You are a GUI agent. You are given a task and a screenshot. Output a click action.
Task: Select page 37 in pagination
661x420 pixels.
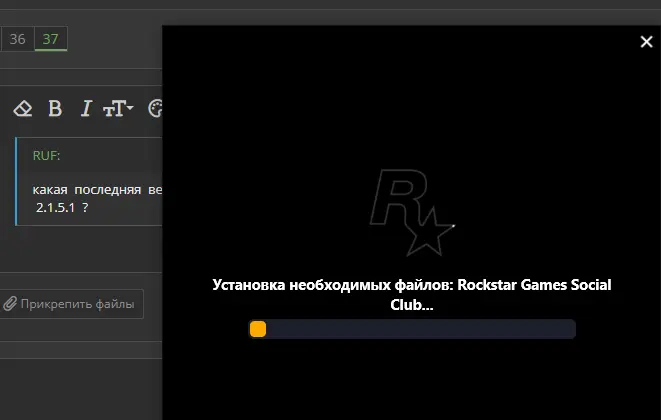coord(51,39)
